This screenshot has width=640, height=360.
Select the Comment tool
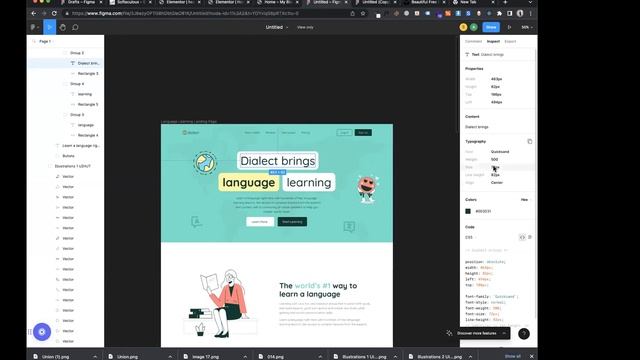point(75,27)
